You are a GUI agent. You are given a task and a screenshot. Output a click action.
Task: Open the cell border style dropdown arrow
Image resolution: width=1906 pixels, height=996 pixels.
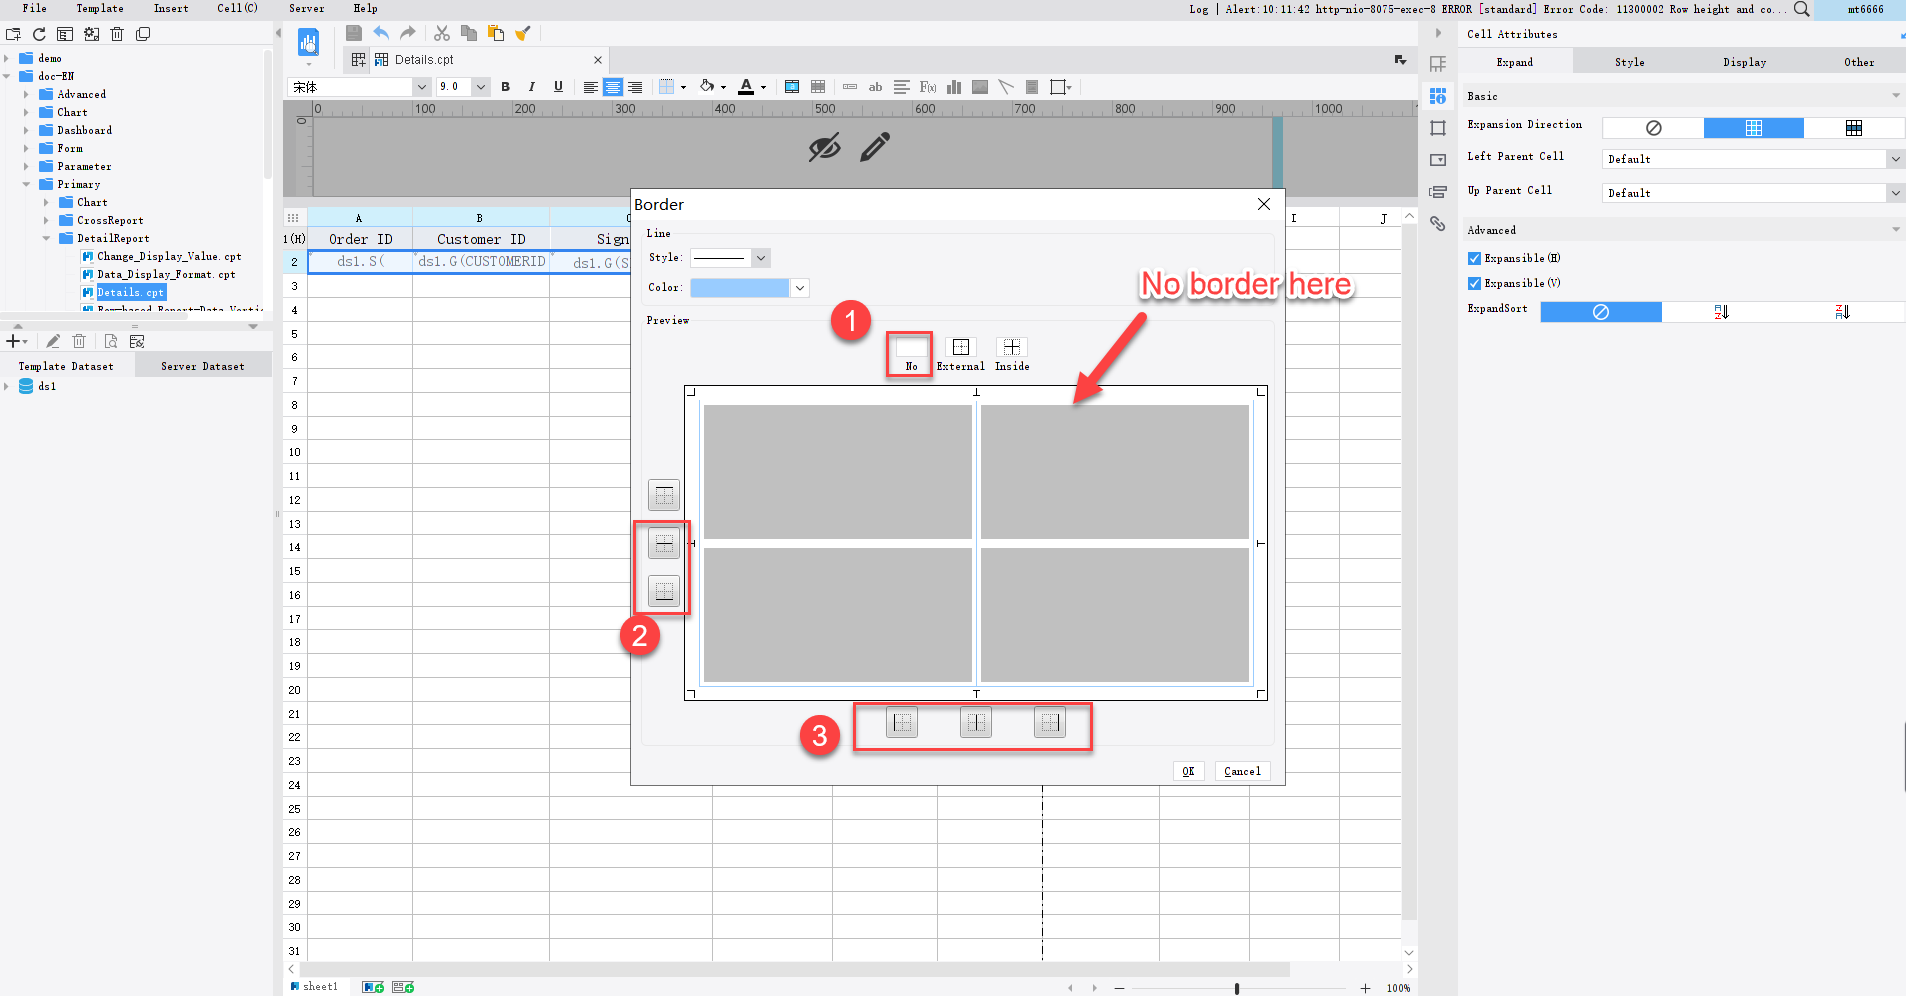(x=683, y=87)
